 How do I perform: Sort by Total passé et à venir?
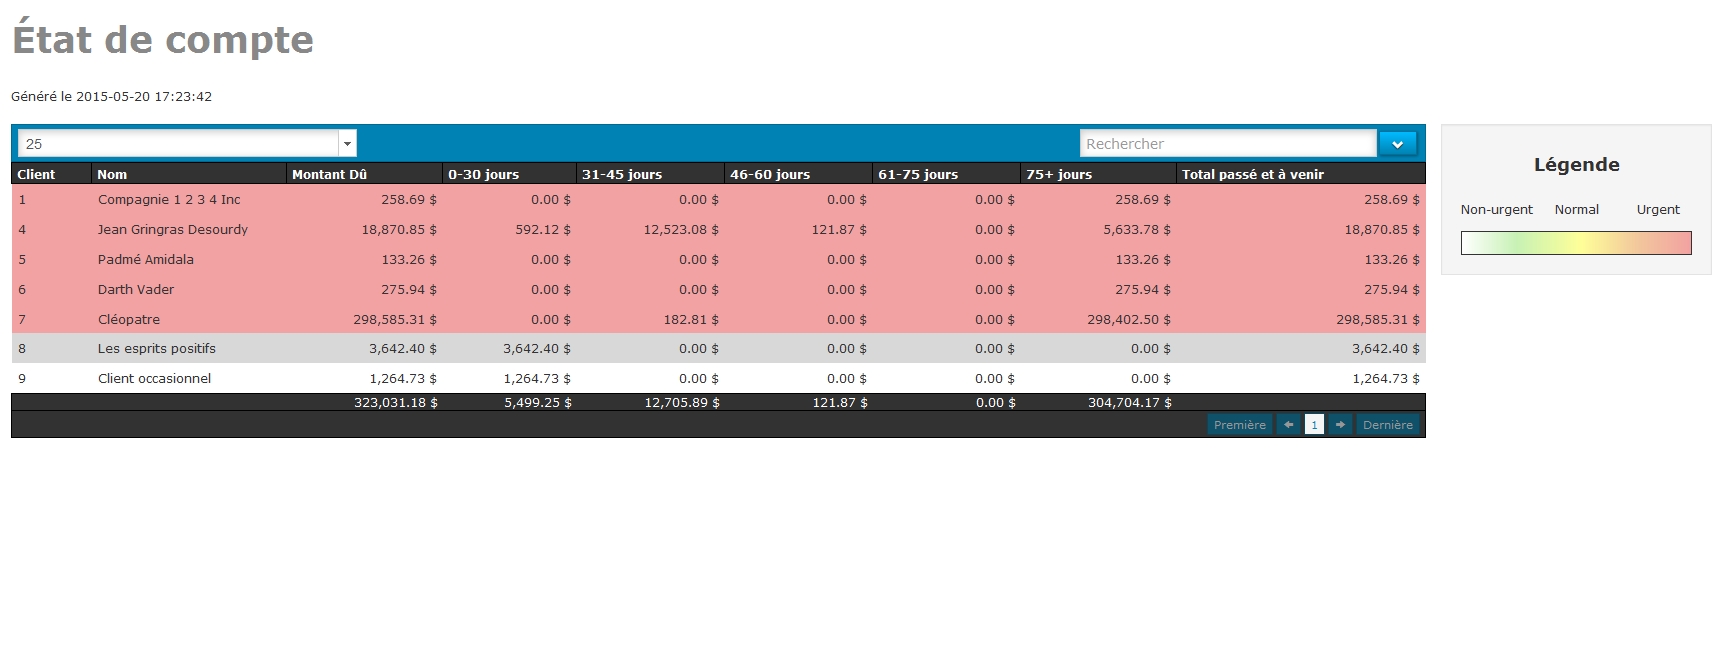1252,174
